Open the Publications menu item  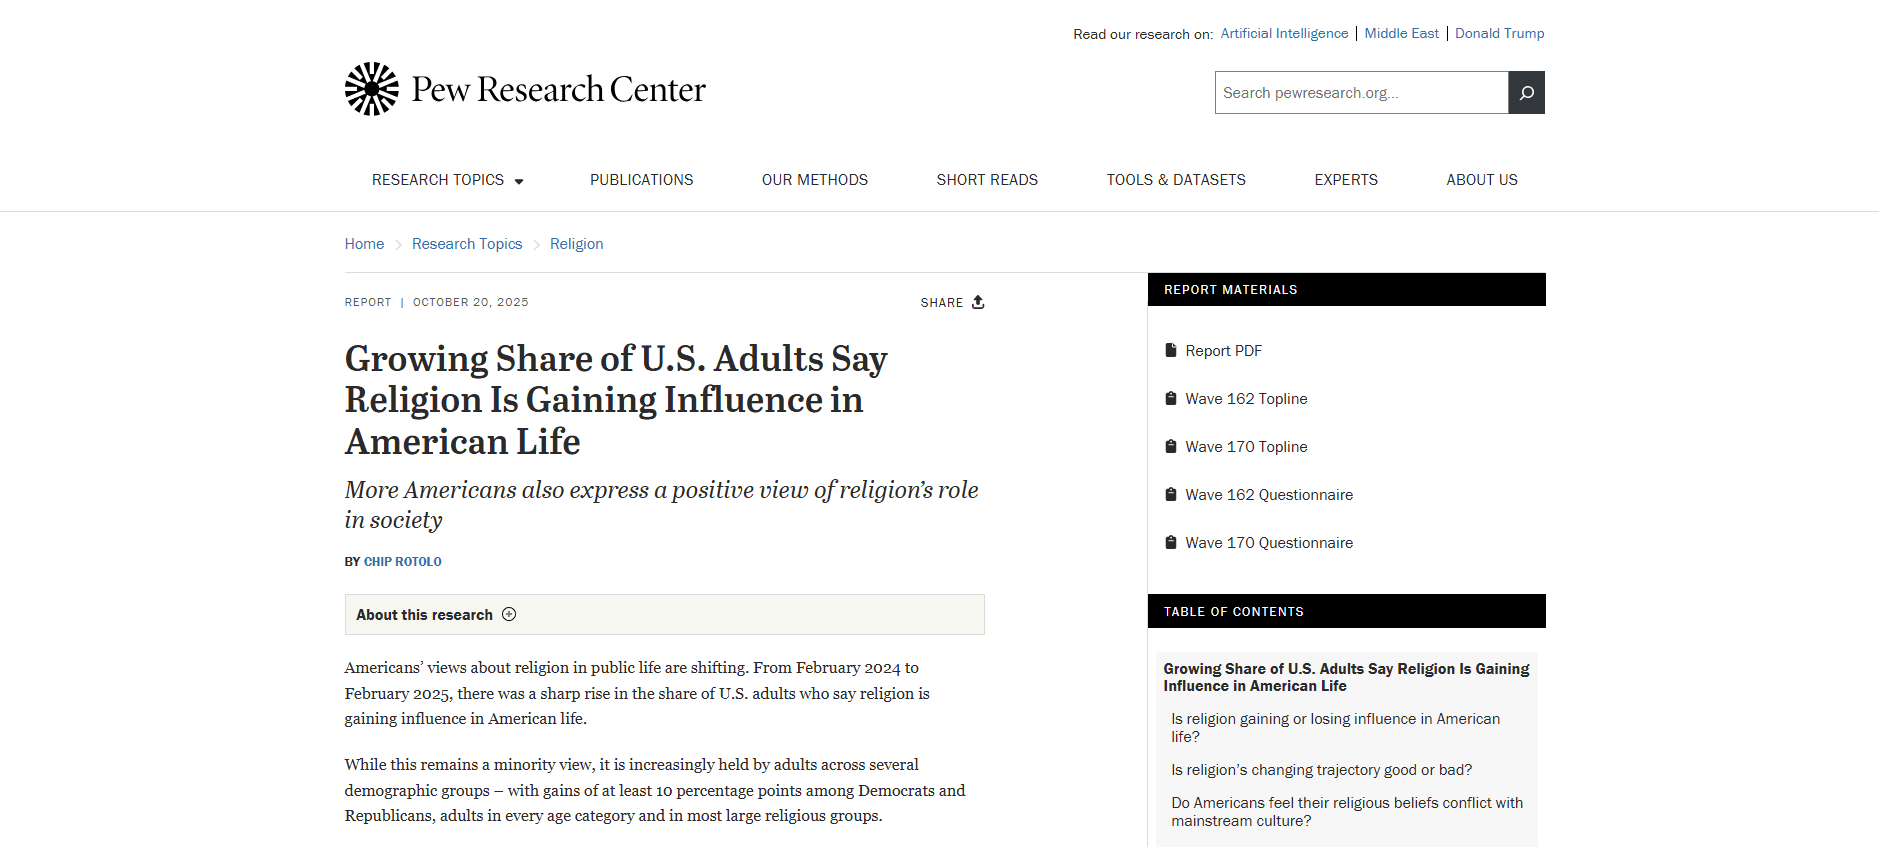[641, 180]
